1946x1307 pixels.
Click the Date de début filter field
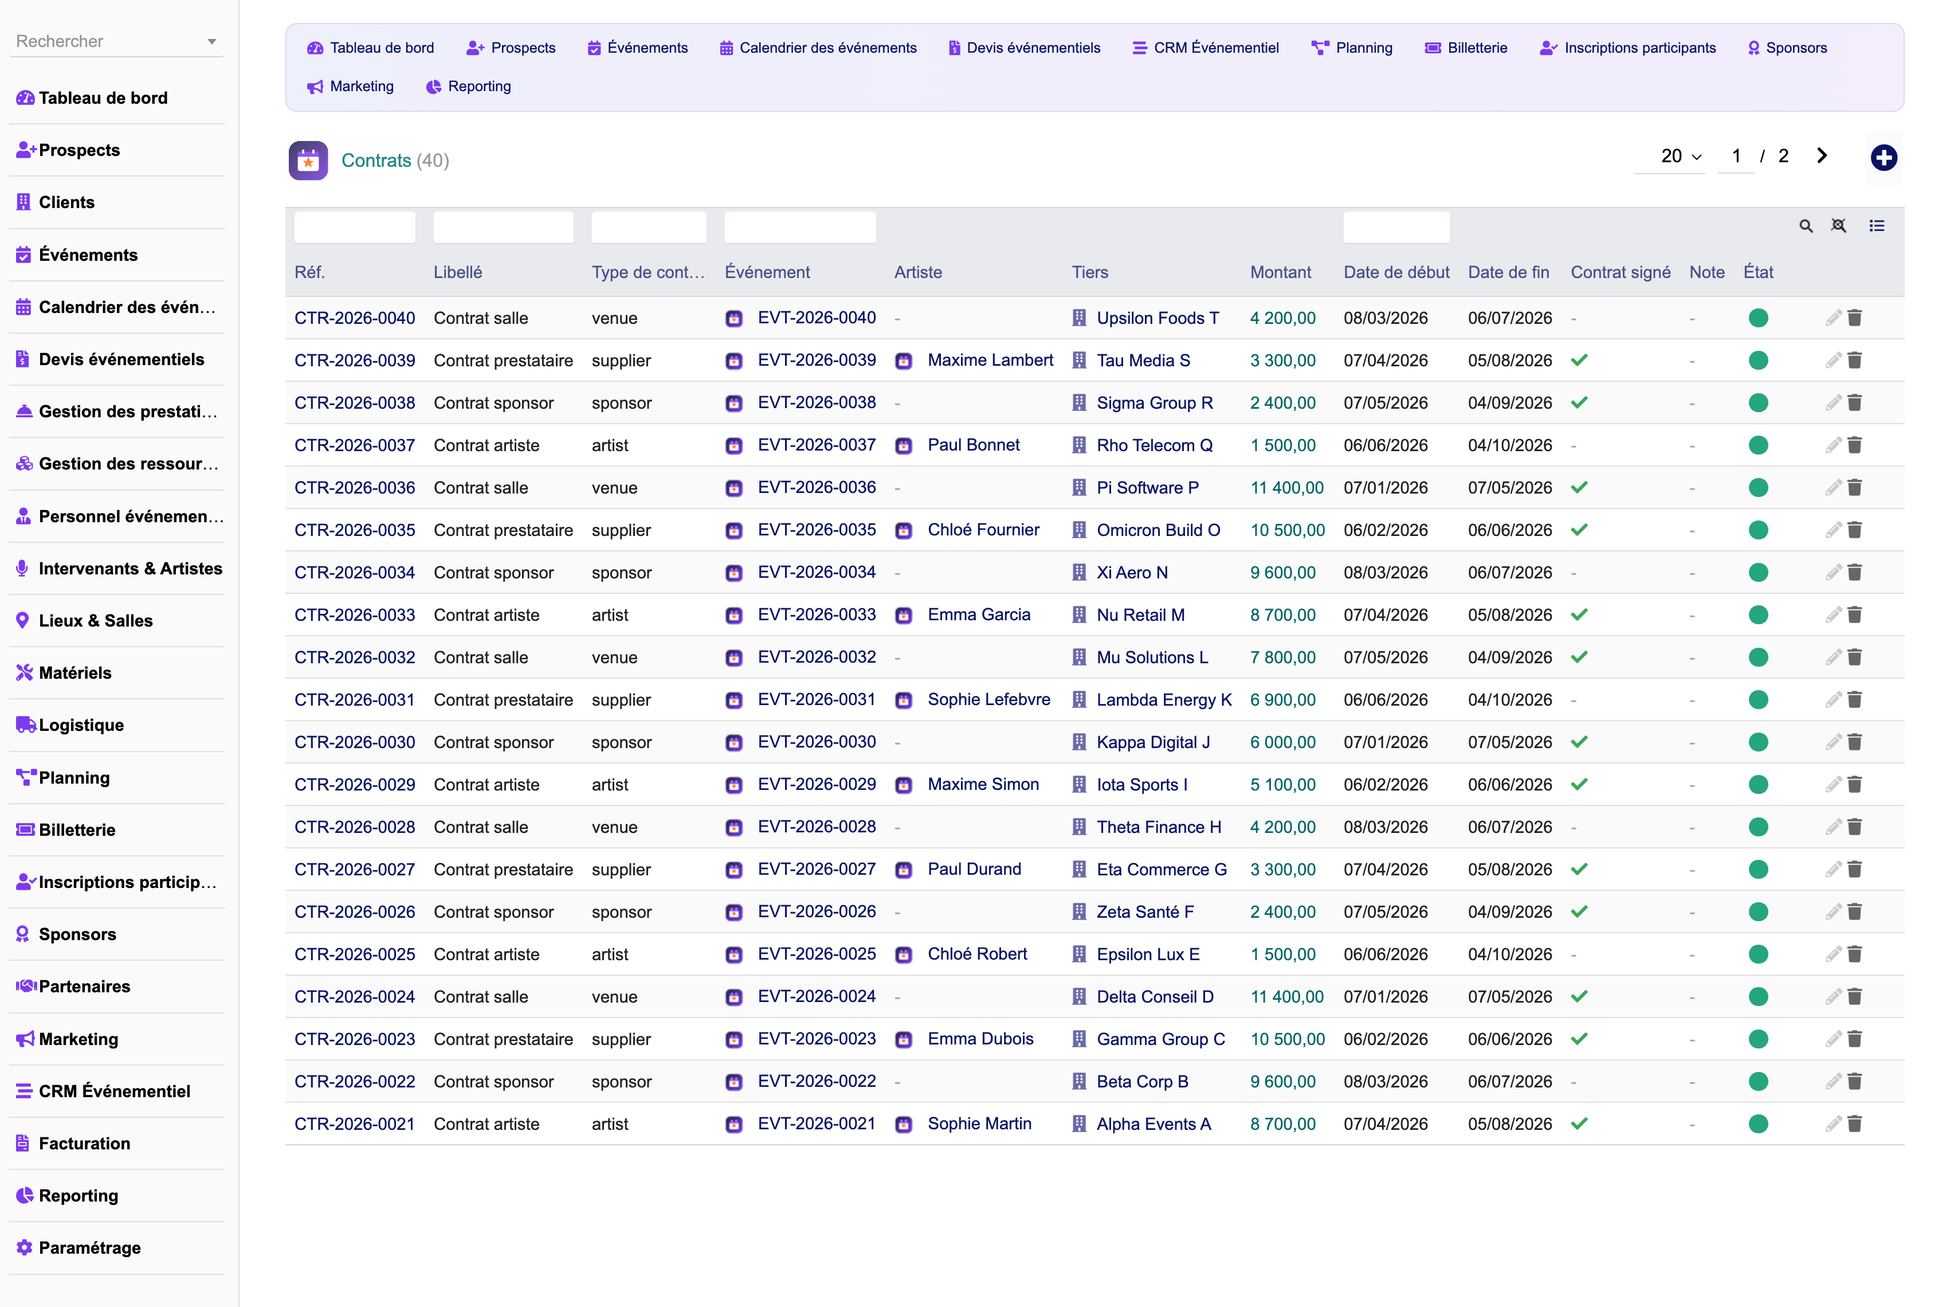point(1396,227)
